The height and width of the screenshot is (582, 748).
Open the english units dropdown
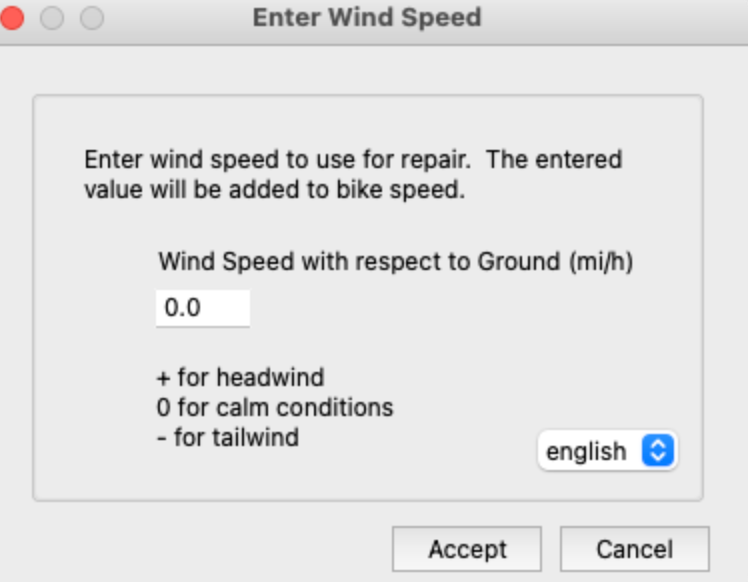607,451
